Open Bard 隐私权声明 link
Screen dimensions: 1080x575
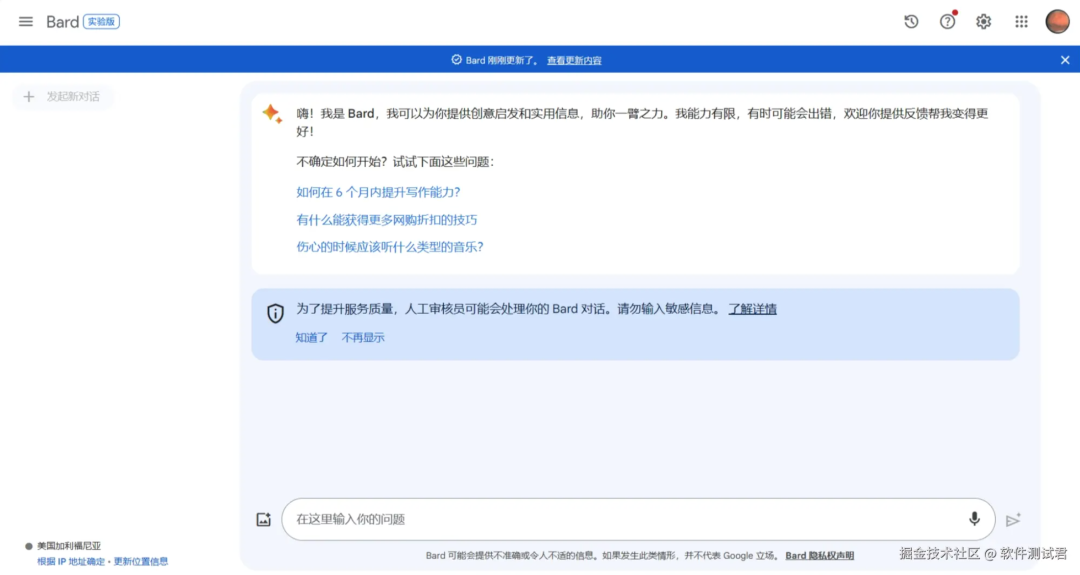click(820, 556)
